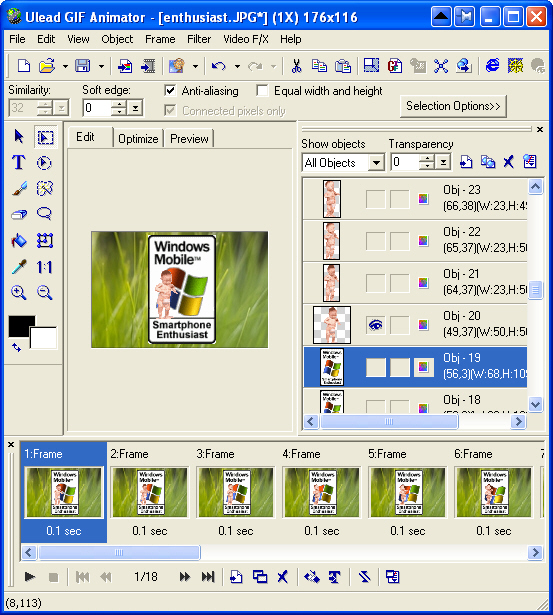Expand the Save arrow dropdown
The height and width of the screenshot is (615, 553).
[x=101, y=66]
